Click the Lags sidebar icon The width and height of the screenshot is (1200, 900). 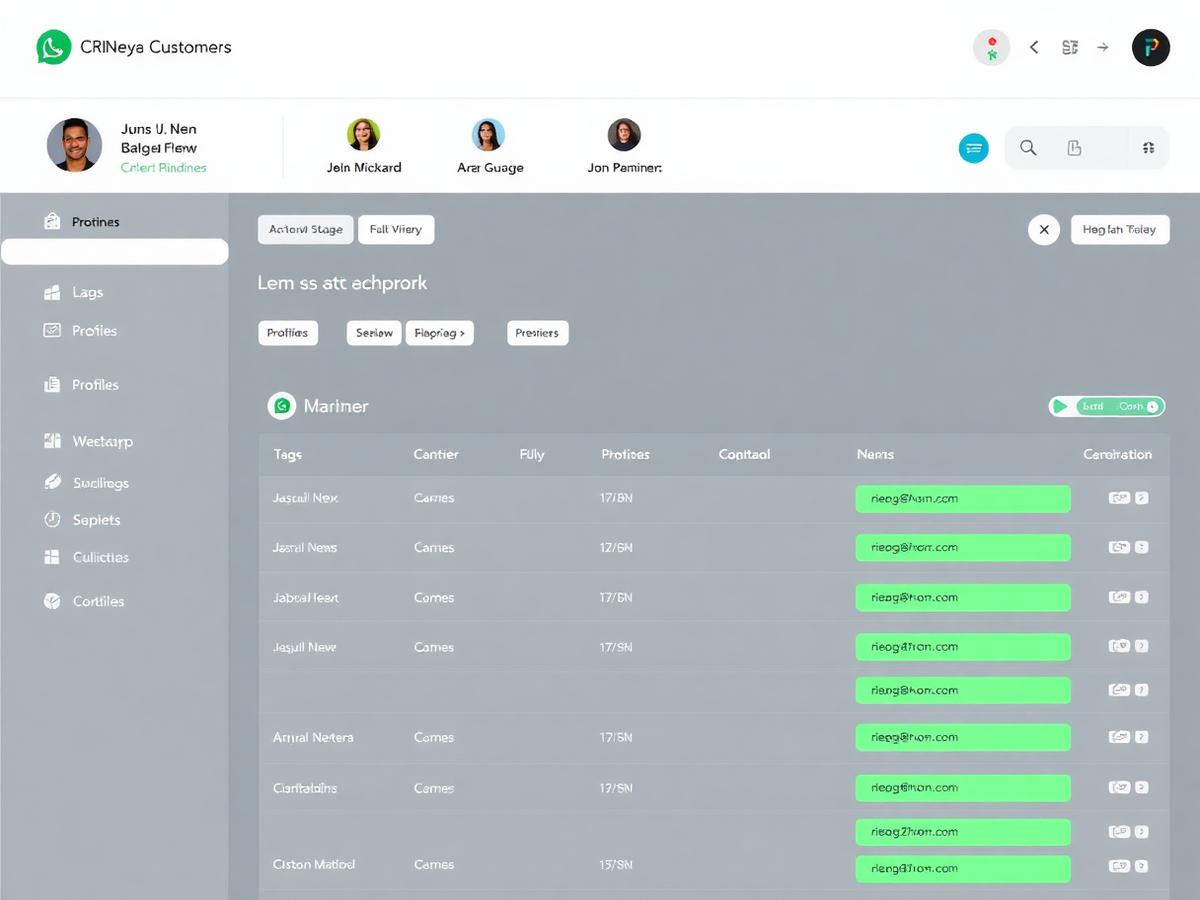pos(52,292)
